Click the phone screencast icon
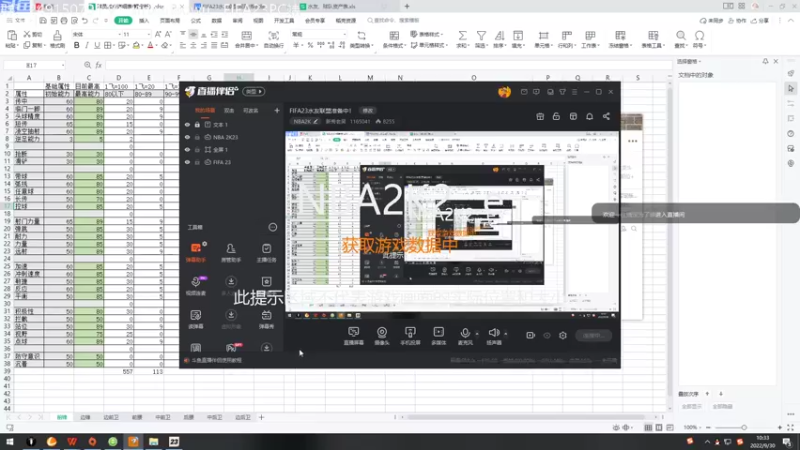 410,332
